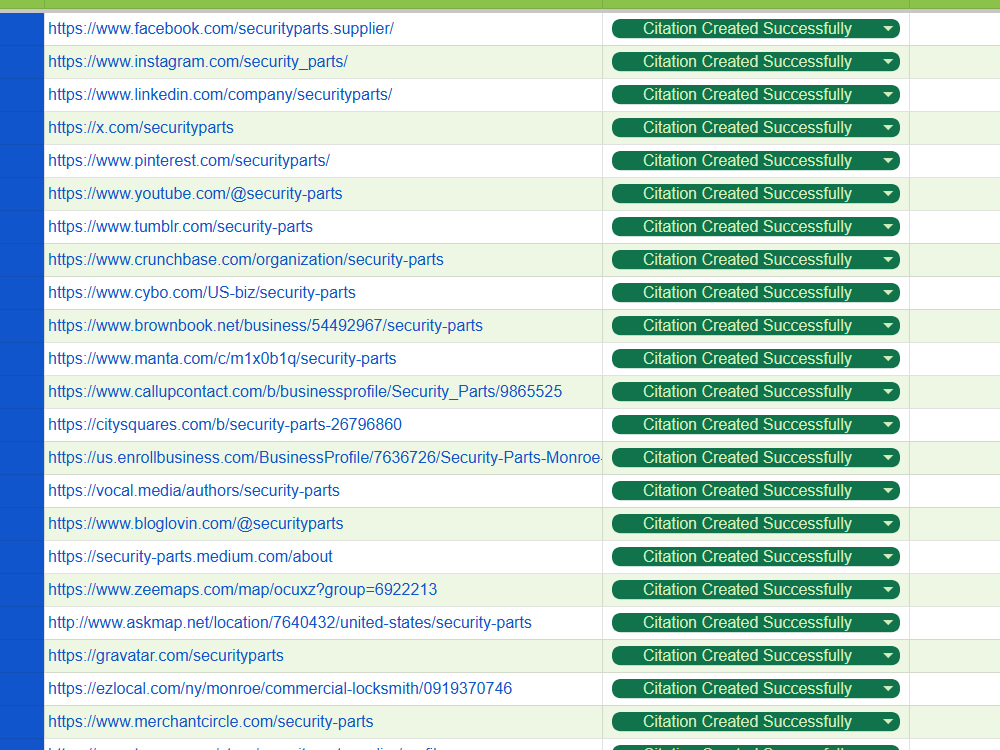This screenshot has height=750, width=1000.
Task: Expand status dropdown arrow in pinterest row
Action: pyautogui.click(x=888, y=161)
